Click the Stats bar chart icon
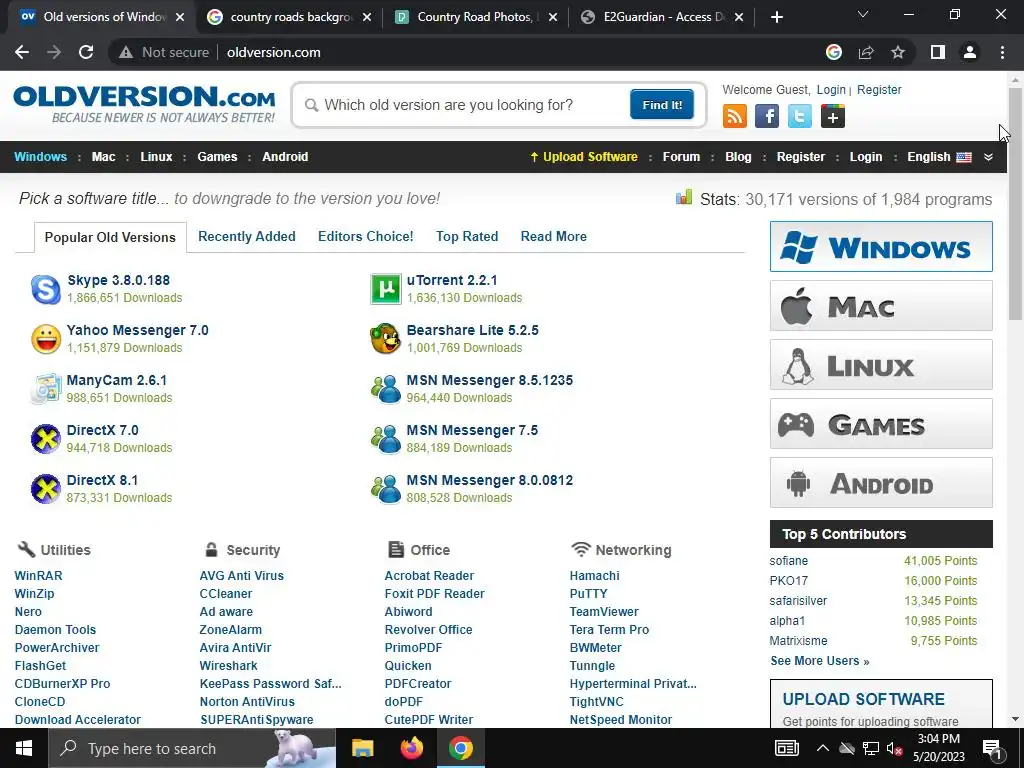 (684, 197)
